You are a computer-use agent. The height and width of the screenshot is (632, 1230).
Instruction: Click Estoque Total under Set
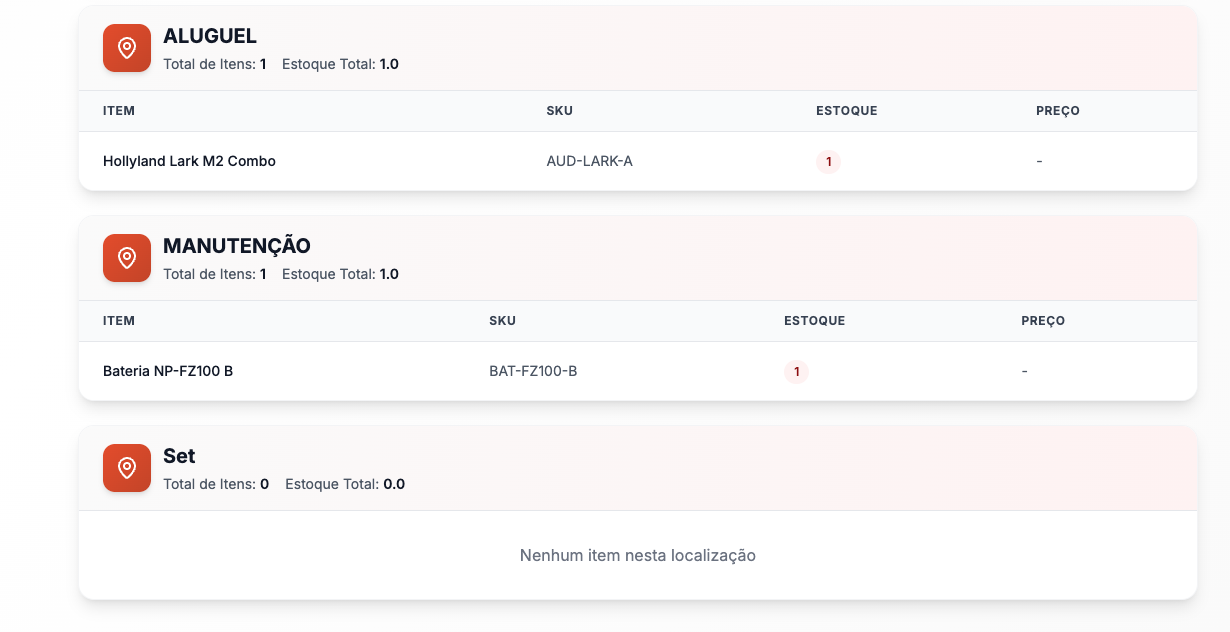click(x=345, y=484)
